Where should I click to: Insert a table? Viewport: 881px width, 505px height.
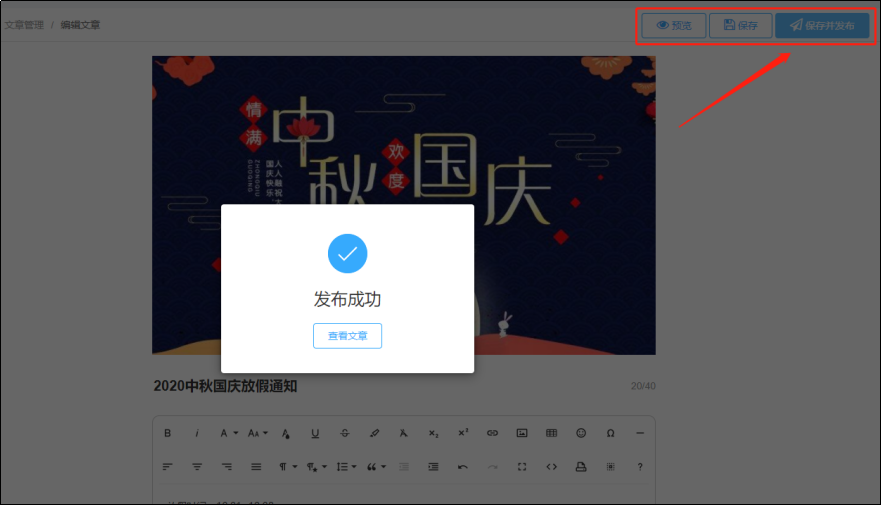pos(551,433)
